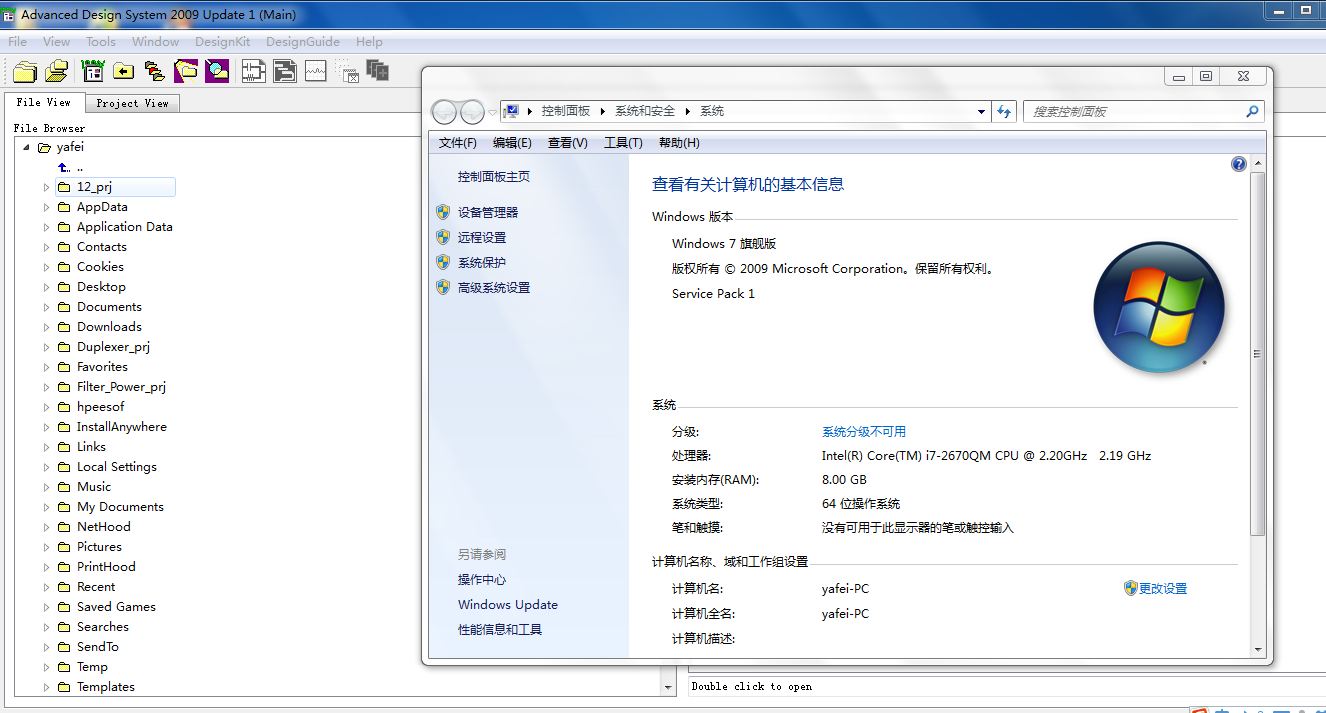The height and width of the screenshot is (713, 1326).
Task: Click the View Startup Directory toolbar icon
Action: coord(93,71)
